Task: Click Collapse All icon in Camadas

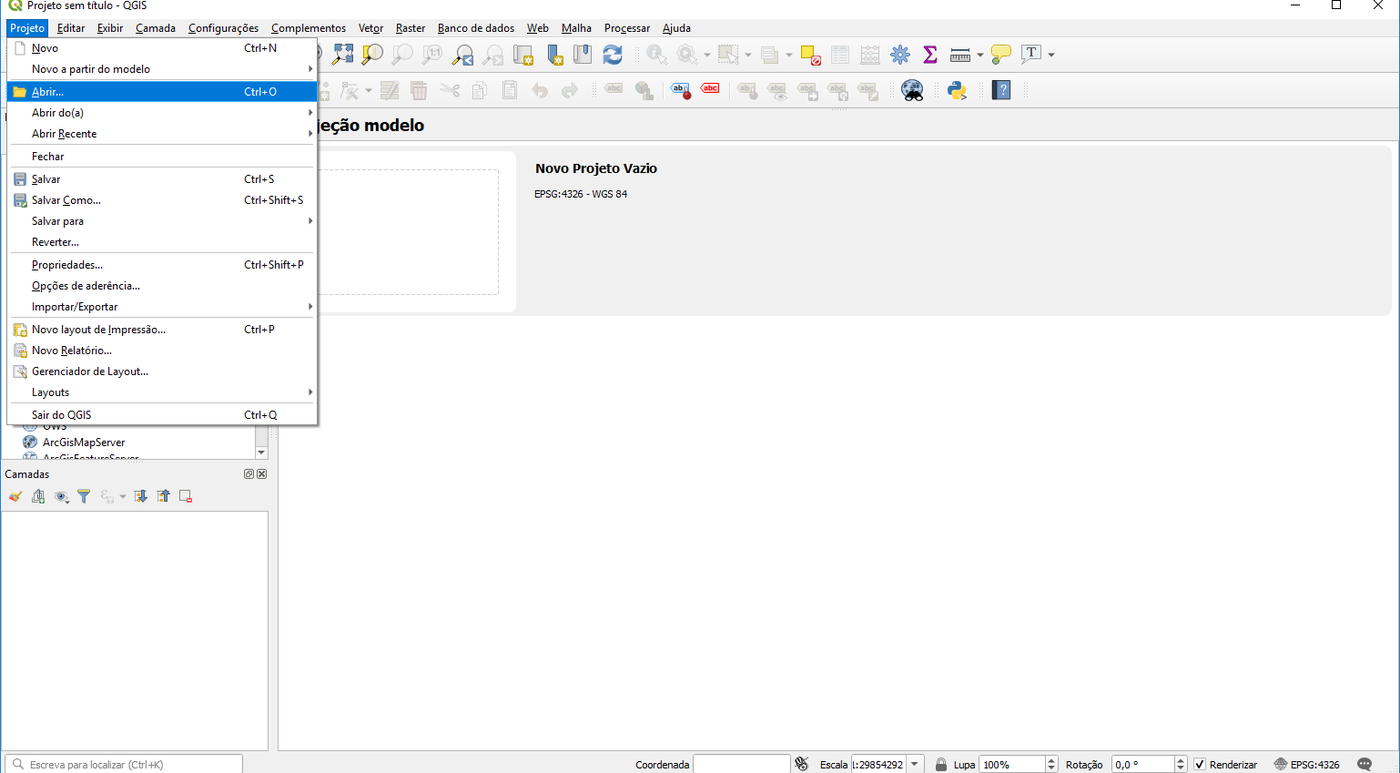Action: [163, 496]
